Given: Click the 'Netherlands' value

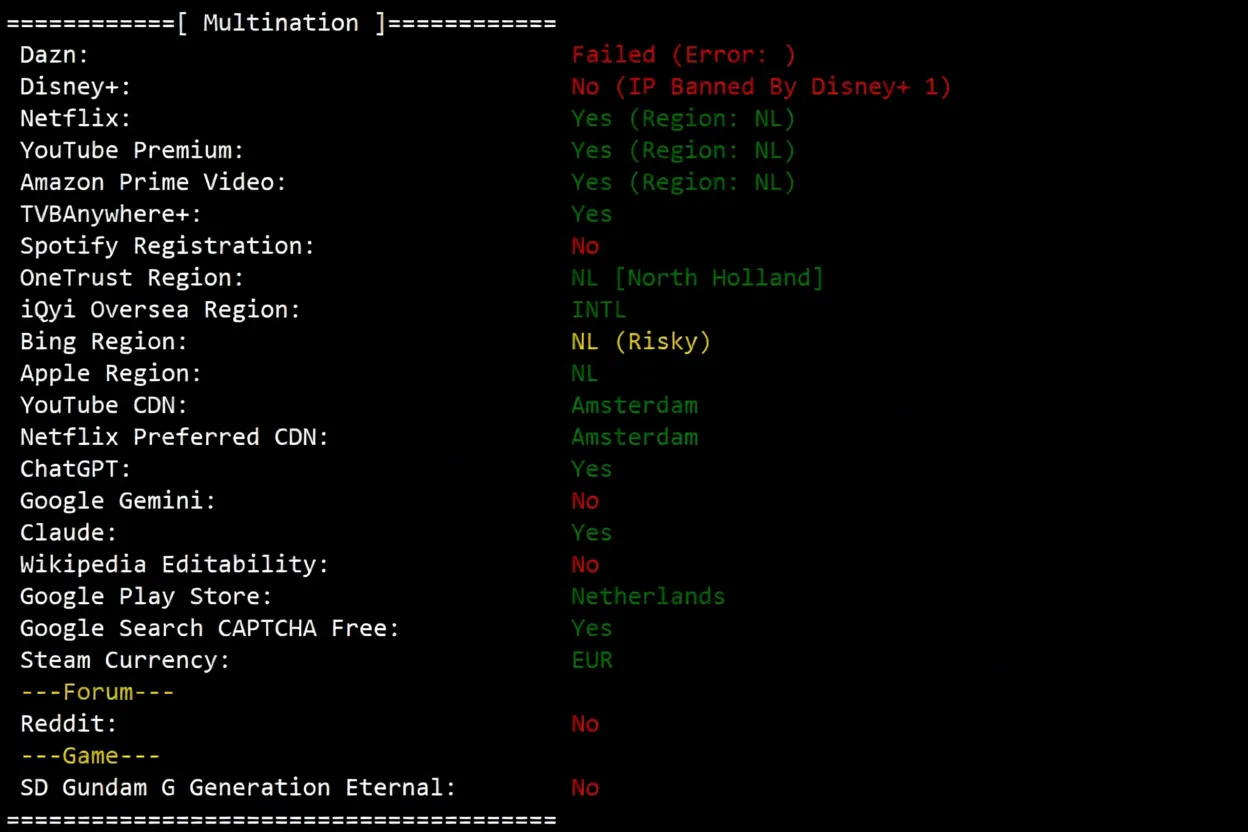Looking at the screenshot, I should (648, 598).
